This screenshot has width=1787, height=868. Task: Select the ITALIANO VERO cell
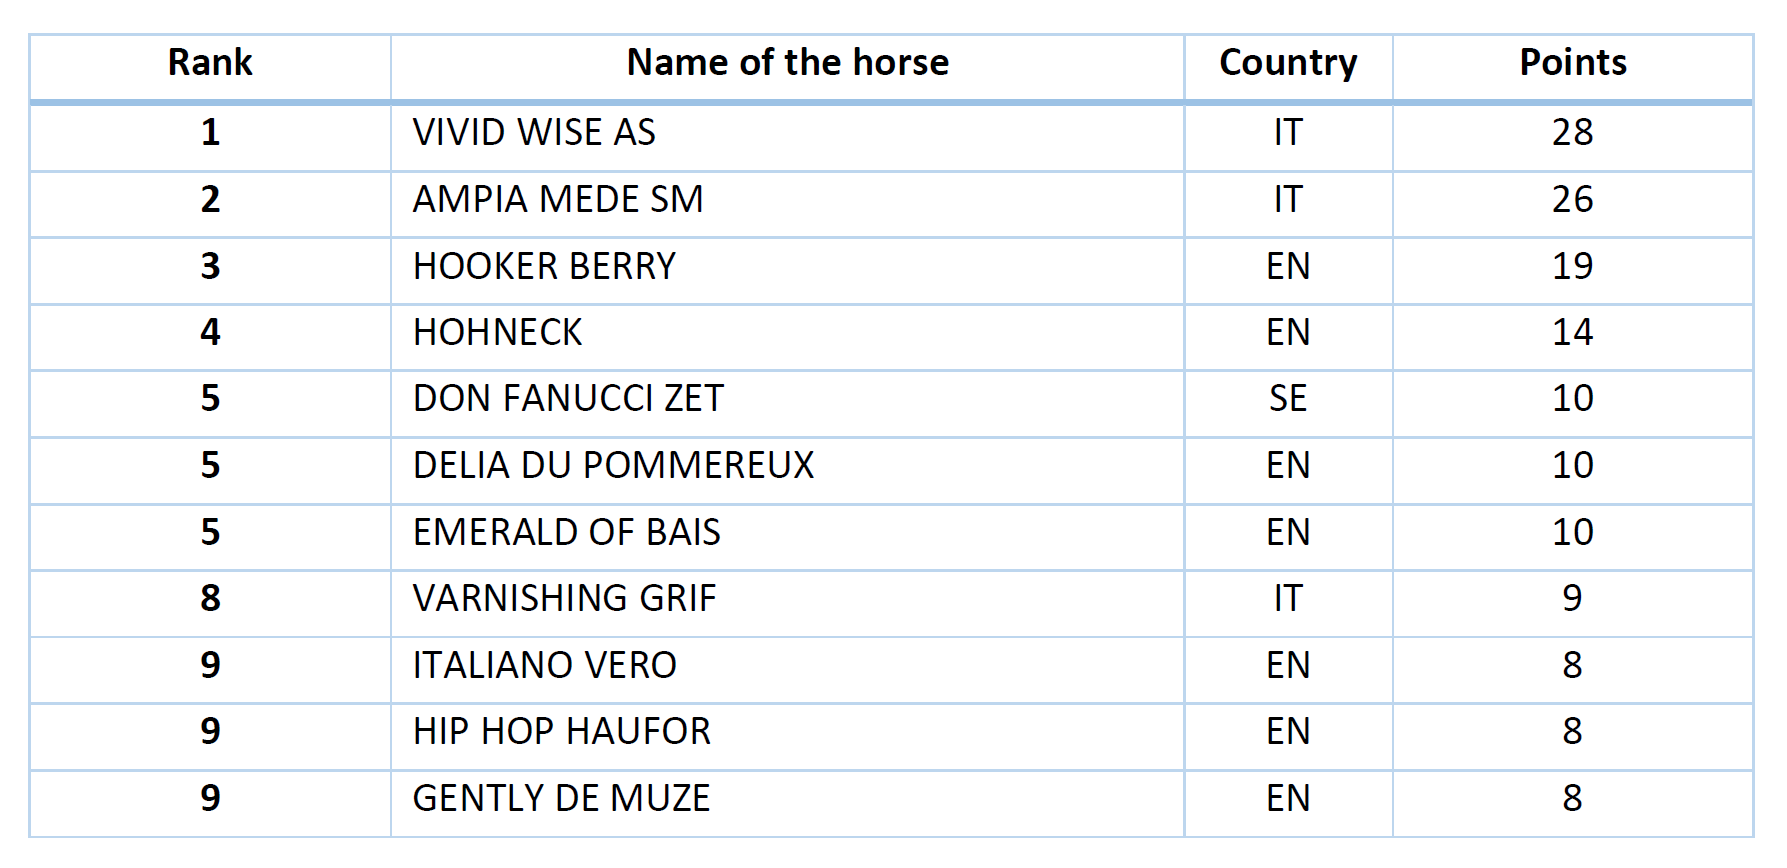coord(544,666)
